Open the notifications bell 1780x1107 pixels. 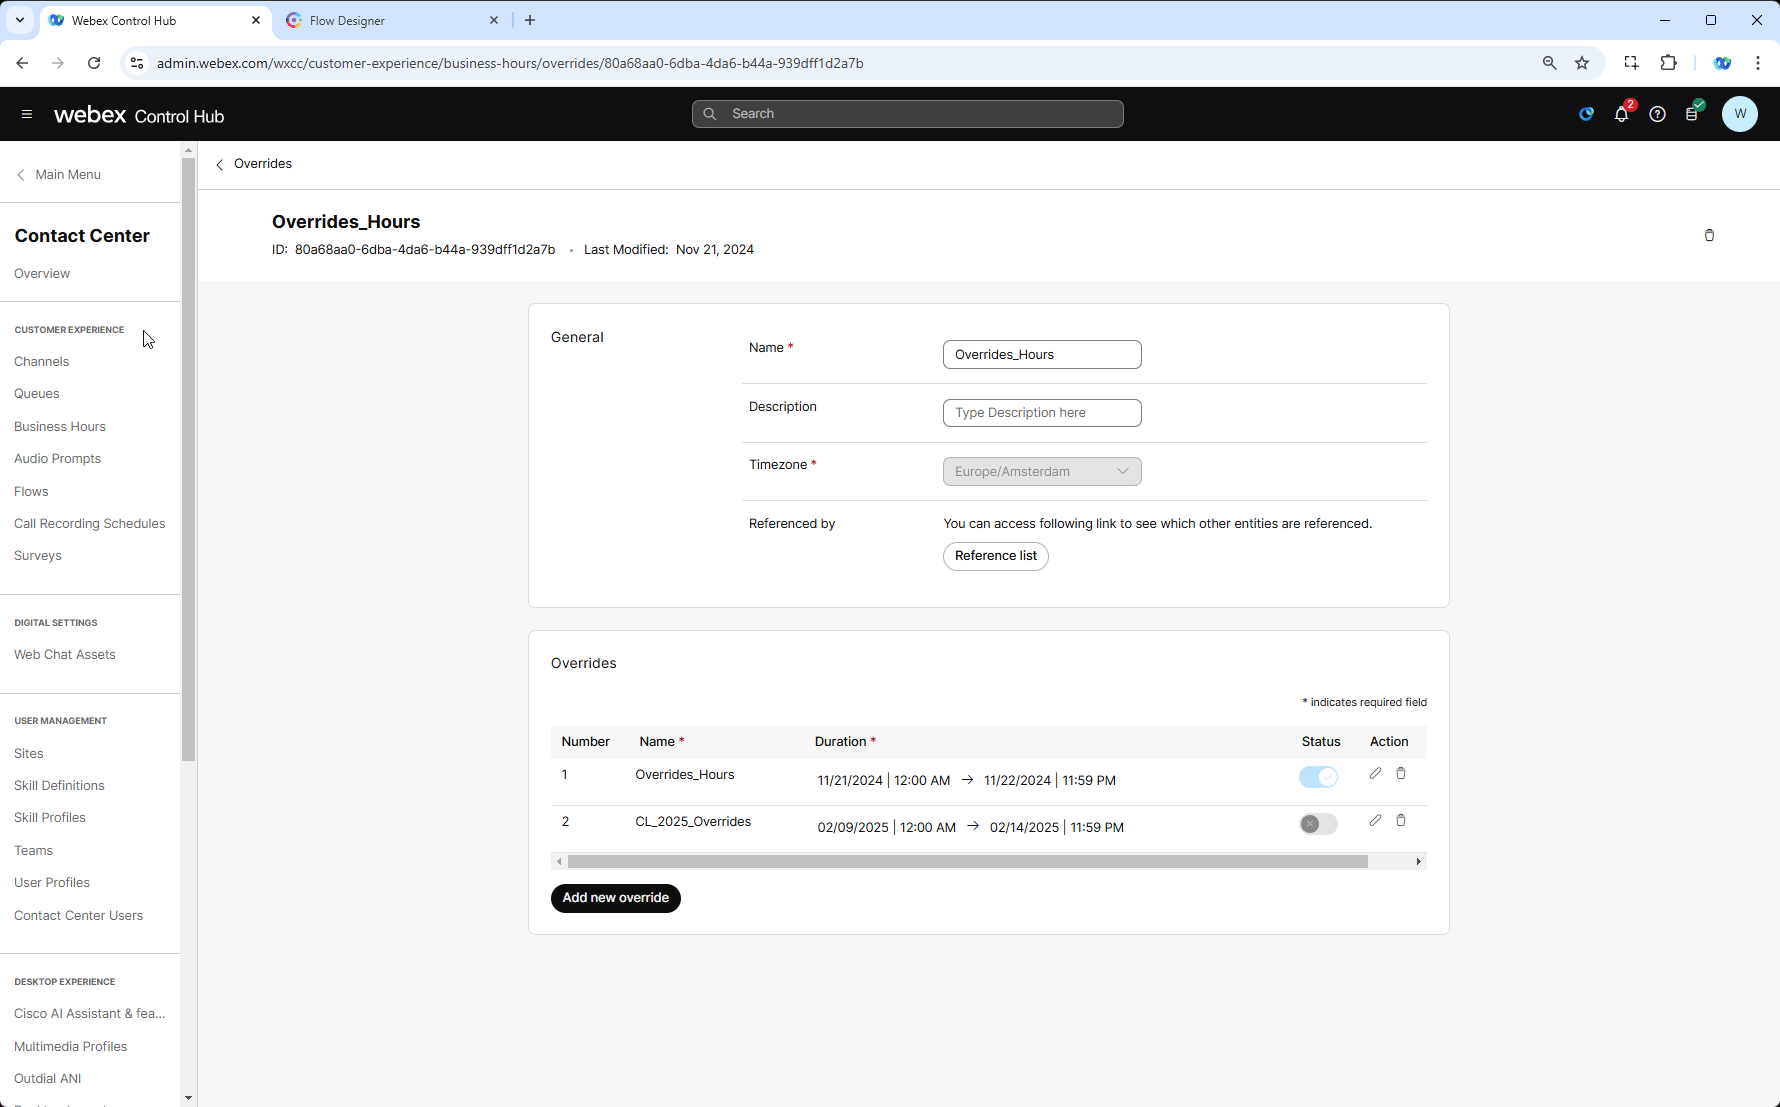[x=1622, y=114]
